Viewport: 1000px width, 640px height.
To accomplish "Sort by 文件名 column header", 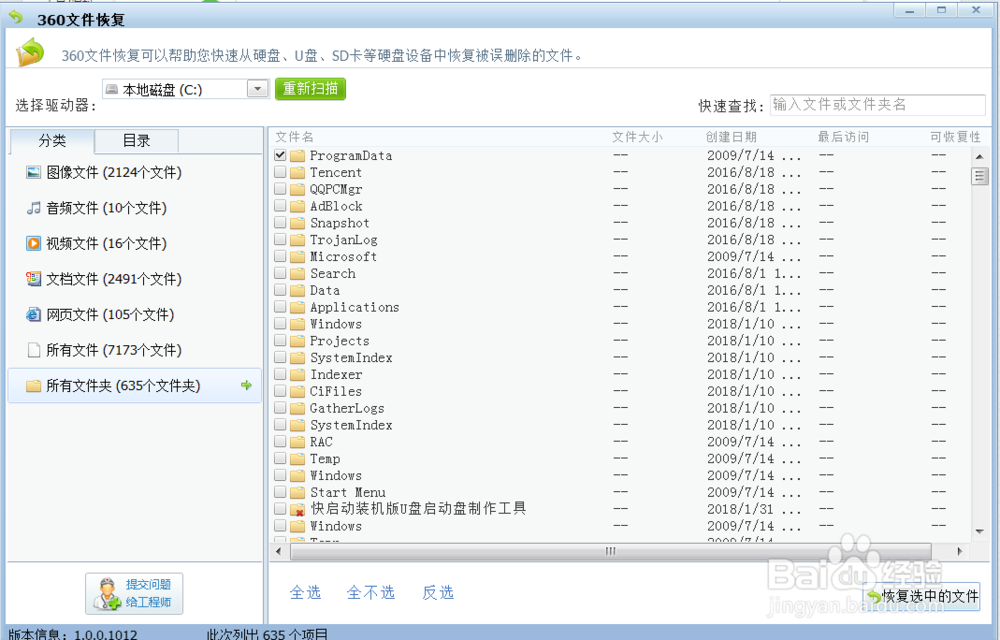I will [x=294, y=137].
